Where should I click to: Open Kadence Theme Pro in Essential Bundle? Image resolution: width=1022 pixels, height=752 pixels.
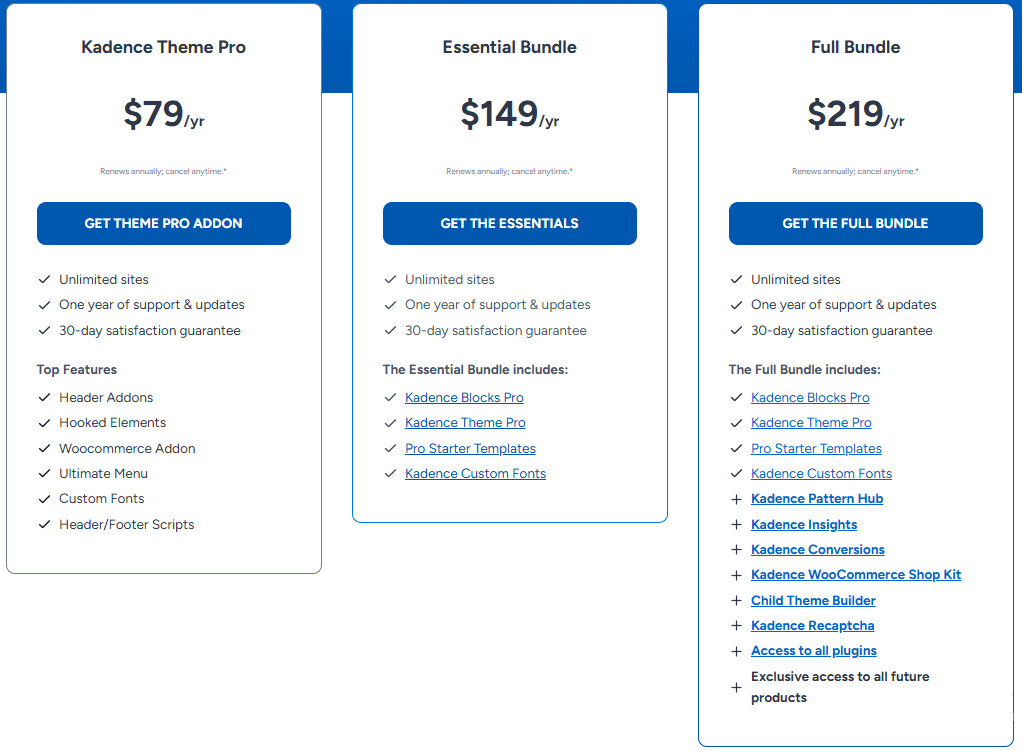465,422
